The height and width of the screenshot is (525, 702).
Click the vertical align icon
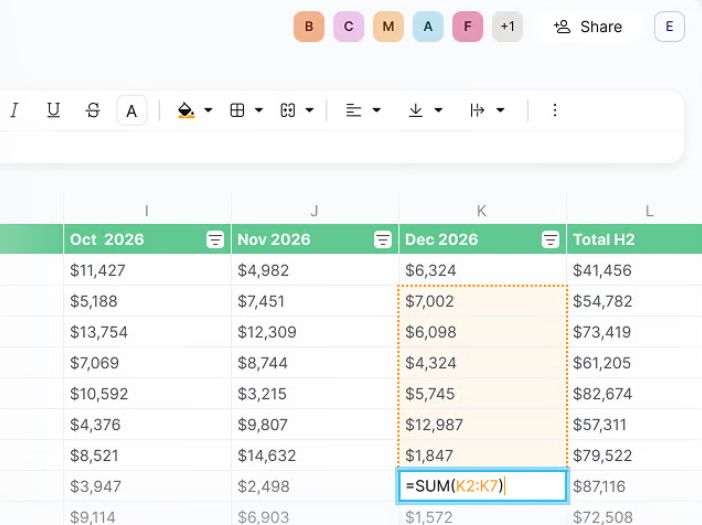416,110
